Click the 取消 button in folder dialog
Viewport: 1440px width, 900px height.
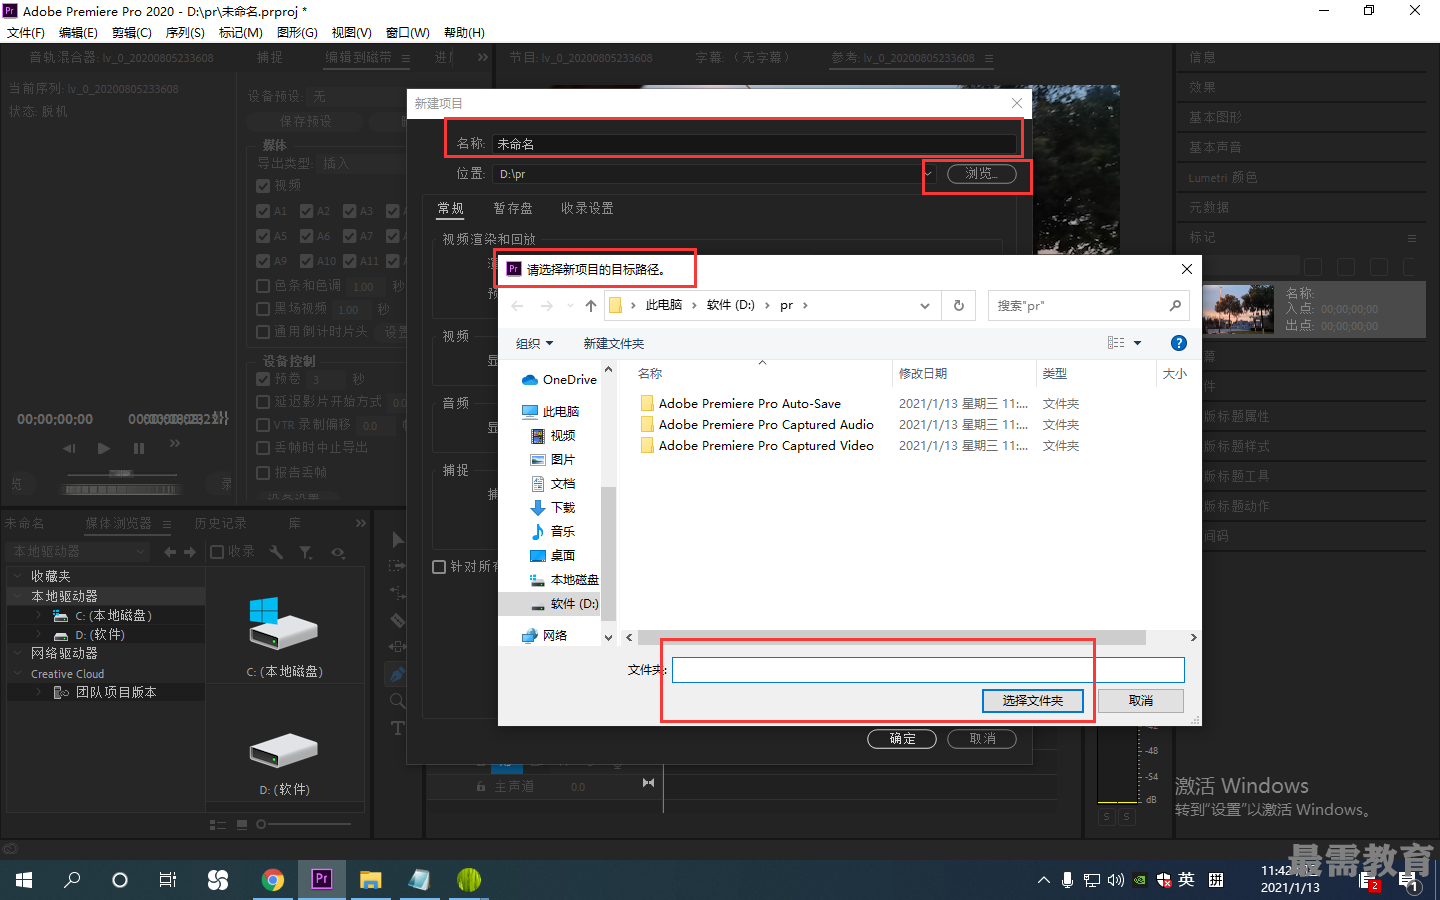pos(1141,701)
